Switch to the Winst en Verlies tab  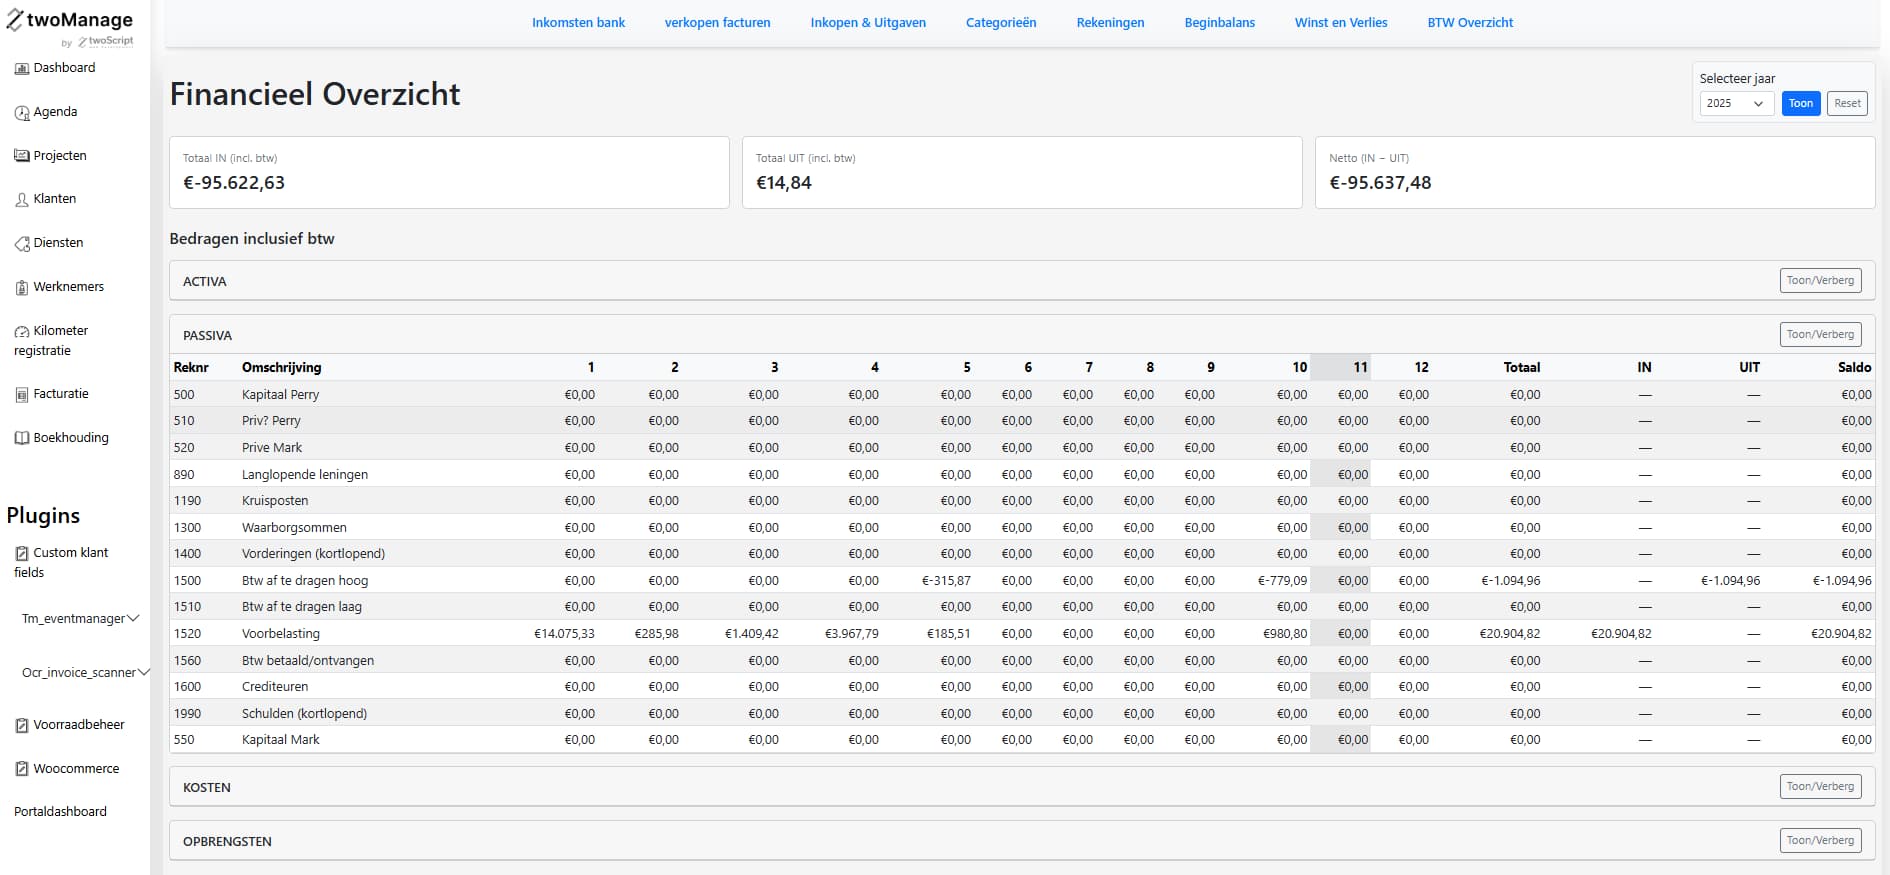tap(1340, 23)
